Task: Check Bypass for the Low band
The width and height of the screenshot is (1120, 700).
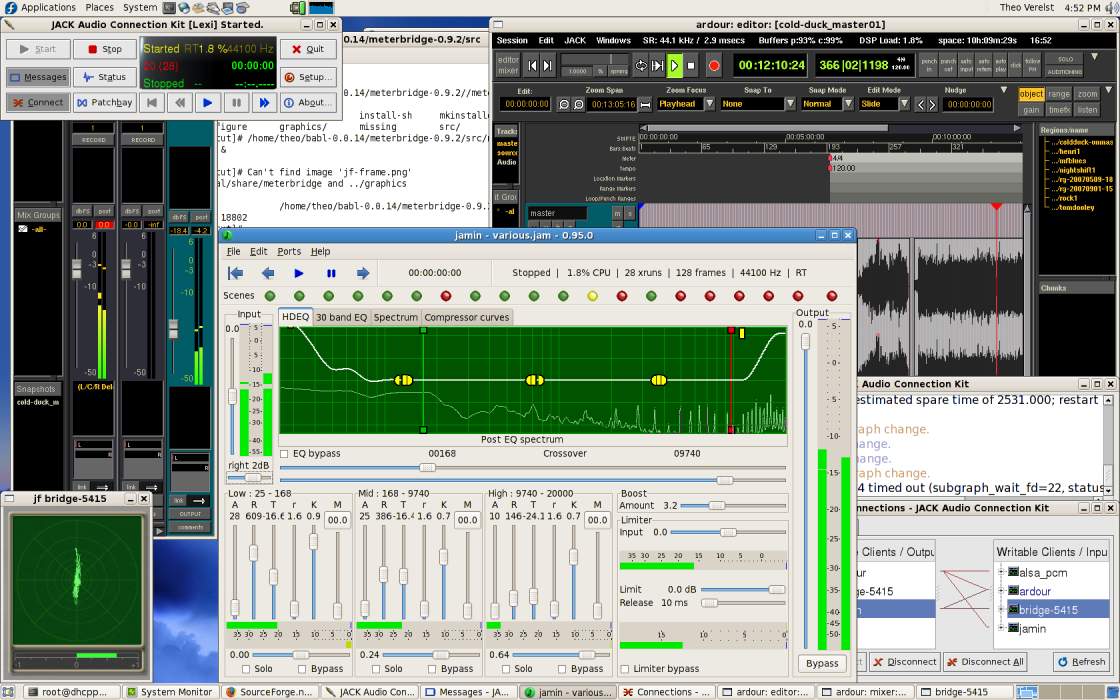Action: pyautogui.click(x=302, y=669)
